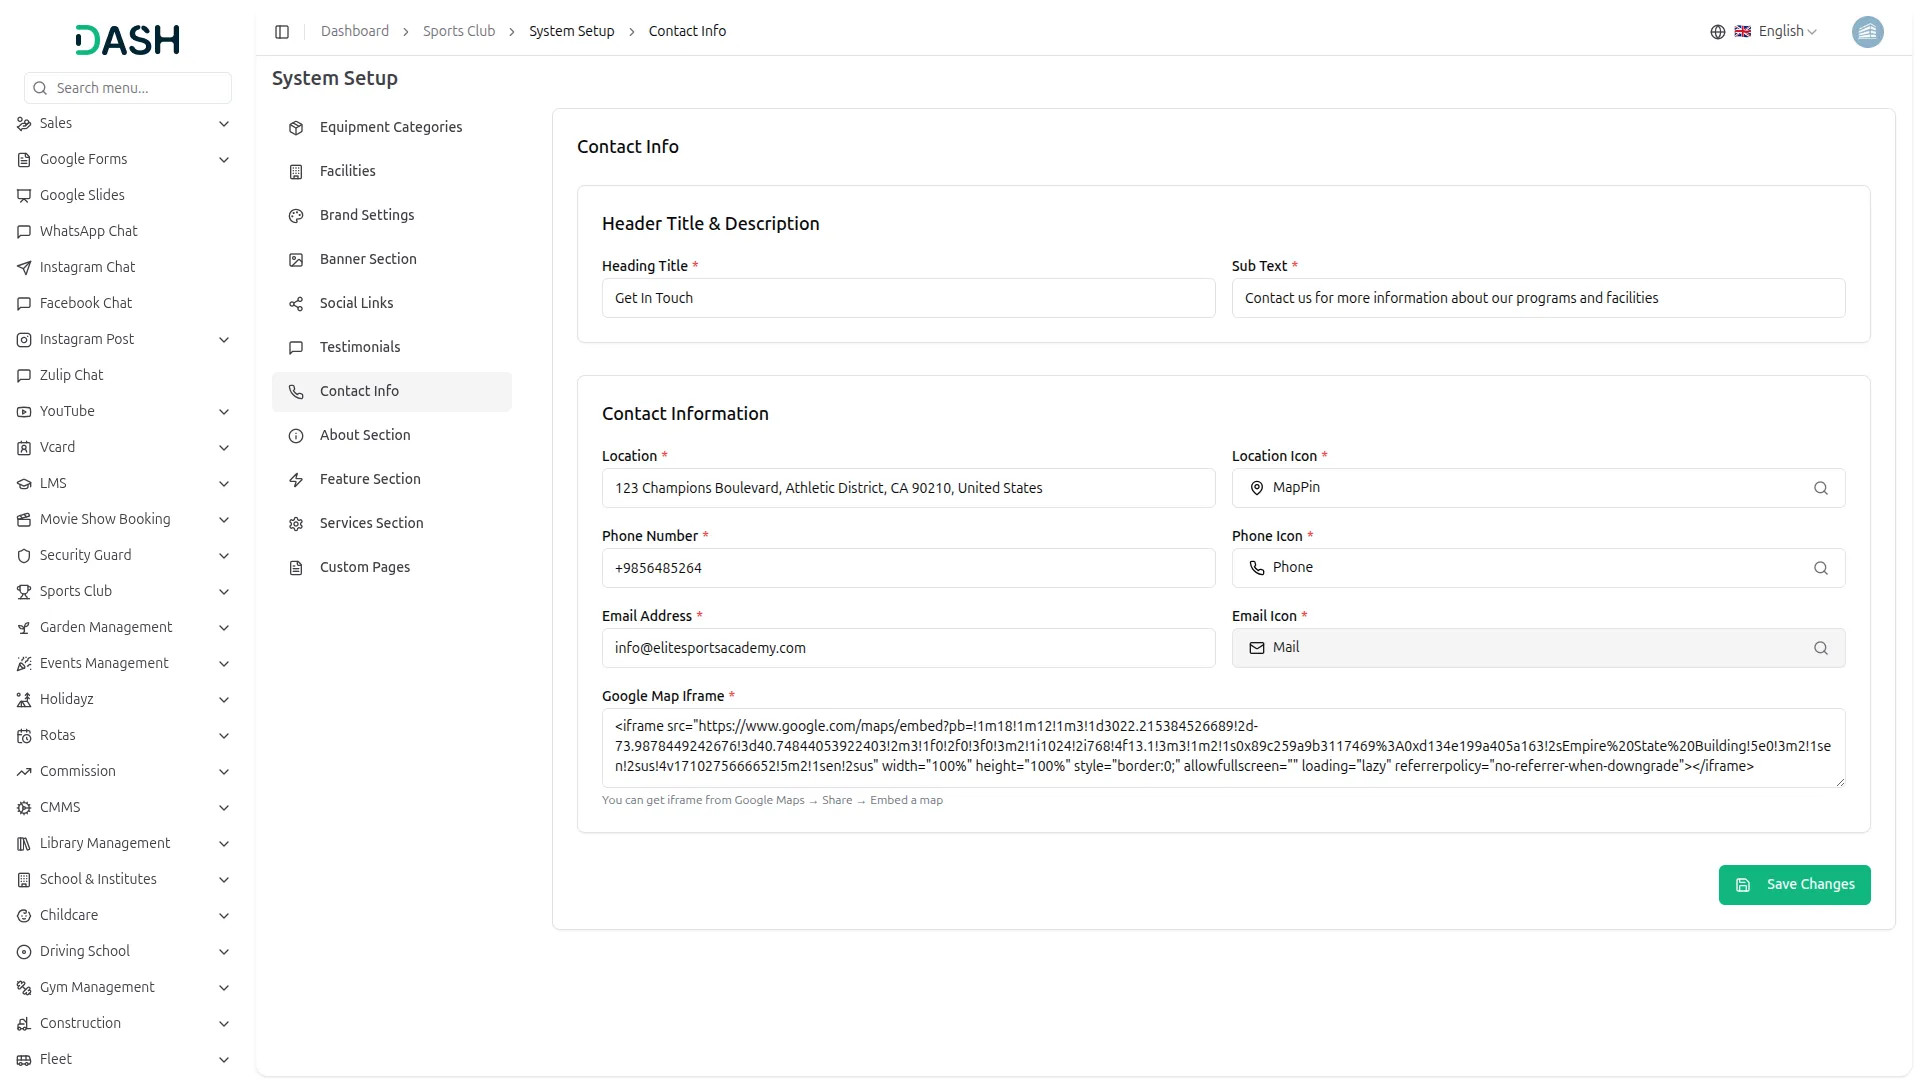Click the user avatar icon
This screenshot has width=1920, height=1080.
[x=1867, y=32]
